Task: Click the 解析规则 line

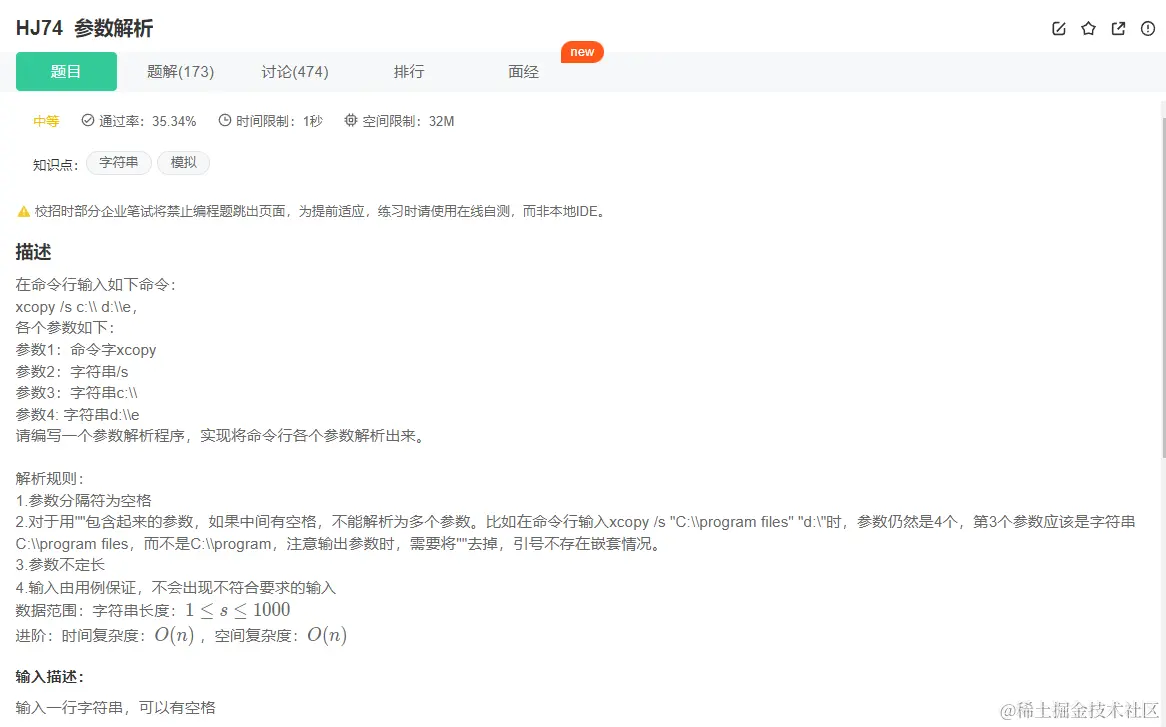Action: (x=51, y=479)
